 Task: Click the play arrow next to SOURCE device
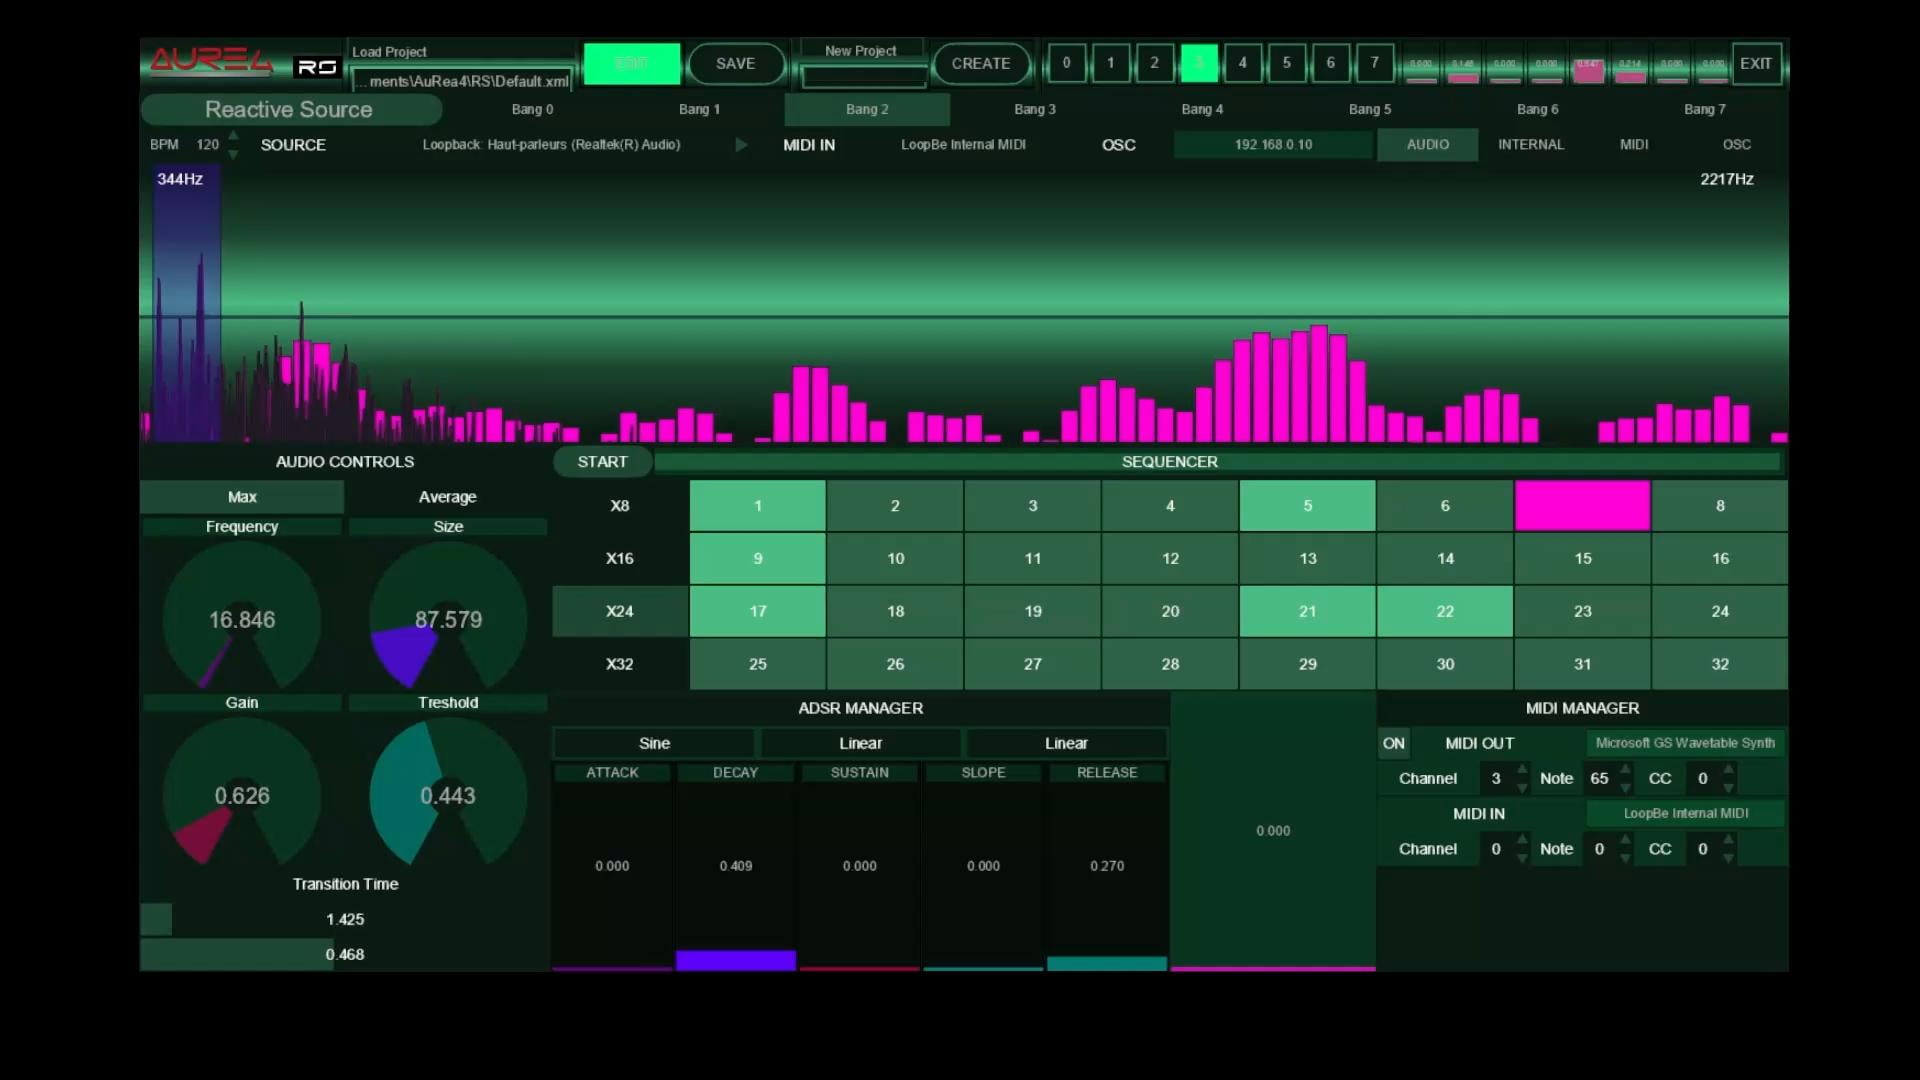741,145
